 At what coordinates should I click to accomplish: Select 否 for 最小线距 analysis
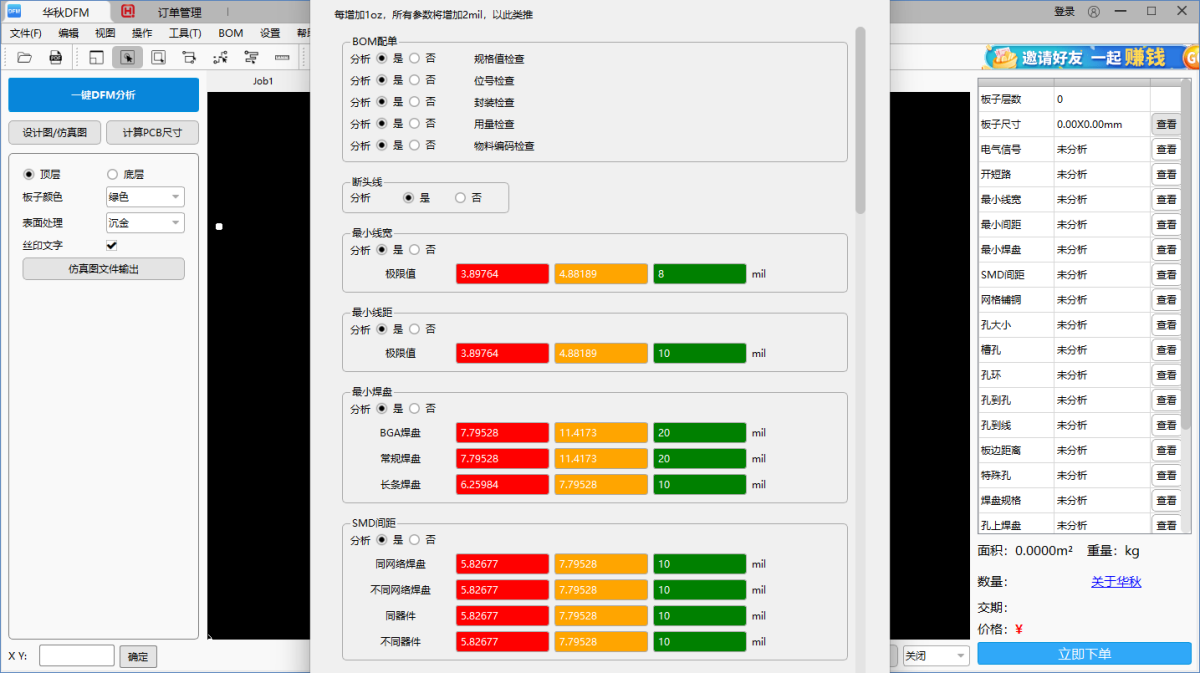click(x=415, y=329)
